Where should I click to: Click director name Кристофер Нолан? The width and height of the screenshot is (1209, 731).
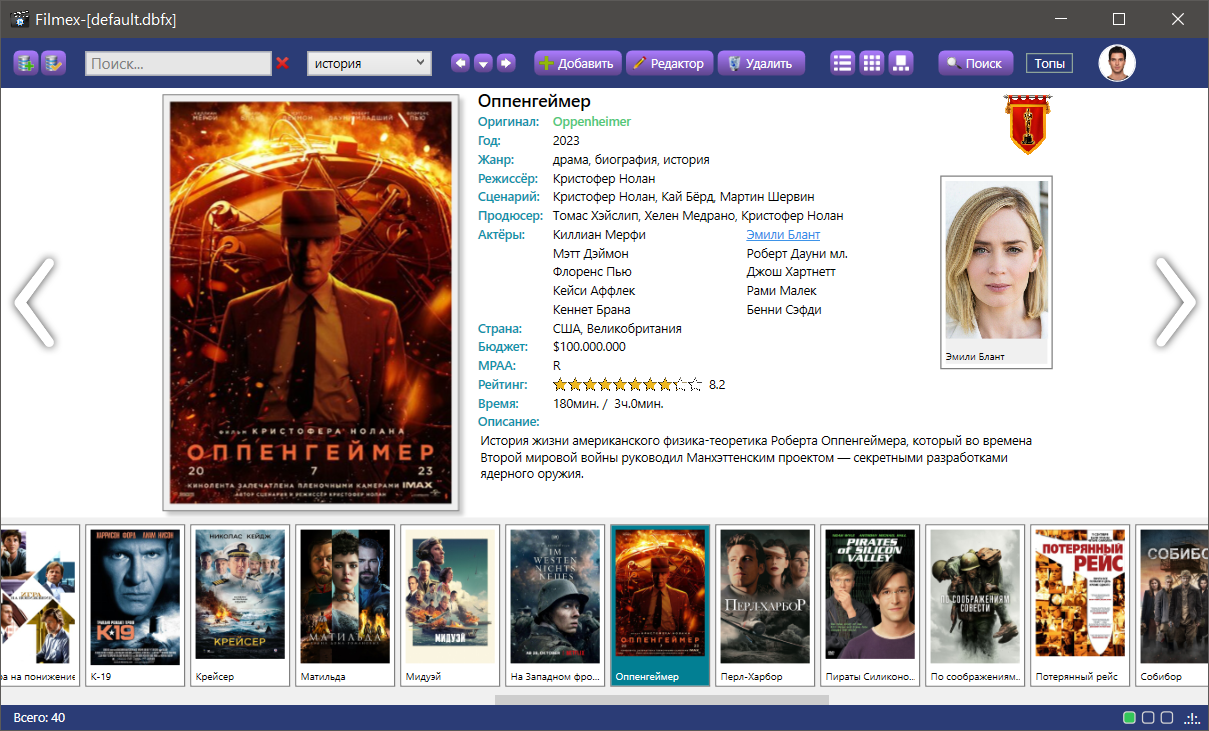604,178
